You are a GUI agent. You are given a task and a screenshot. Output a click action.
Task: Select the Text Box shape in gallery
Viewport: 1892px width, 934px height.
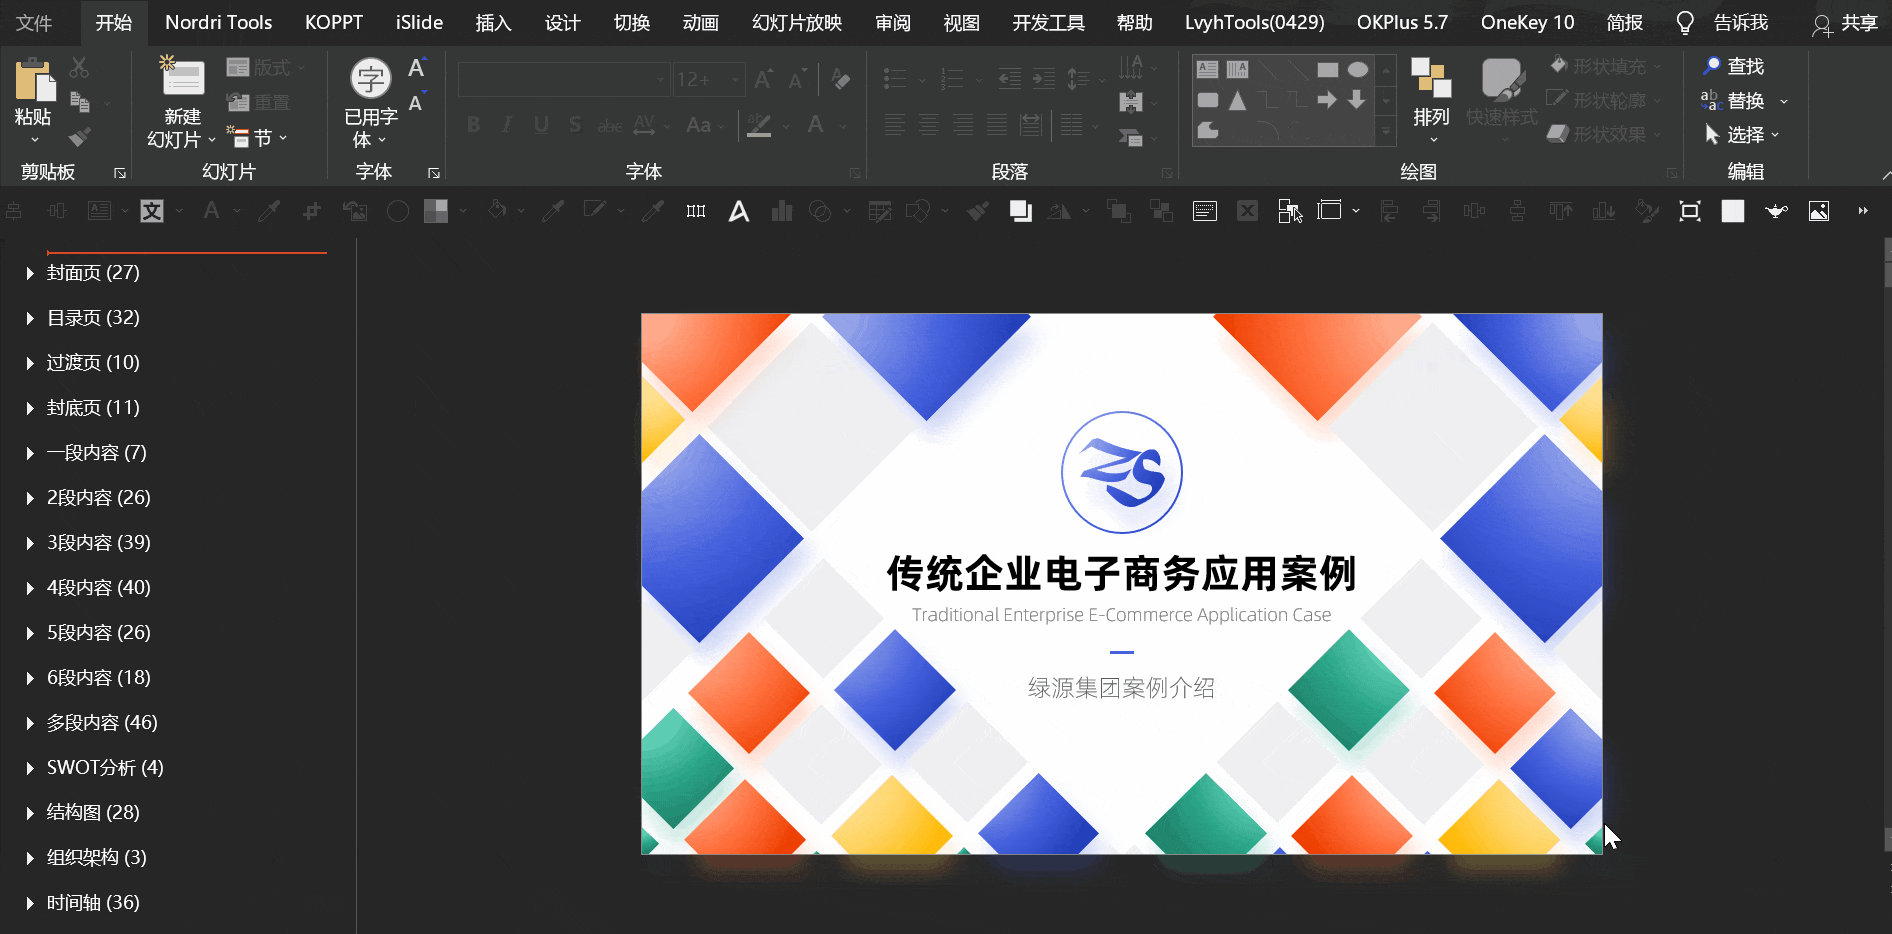pyautogui.click(x=1207, y=70)
